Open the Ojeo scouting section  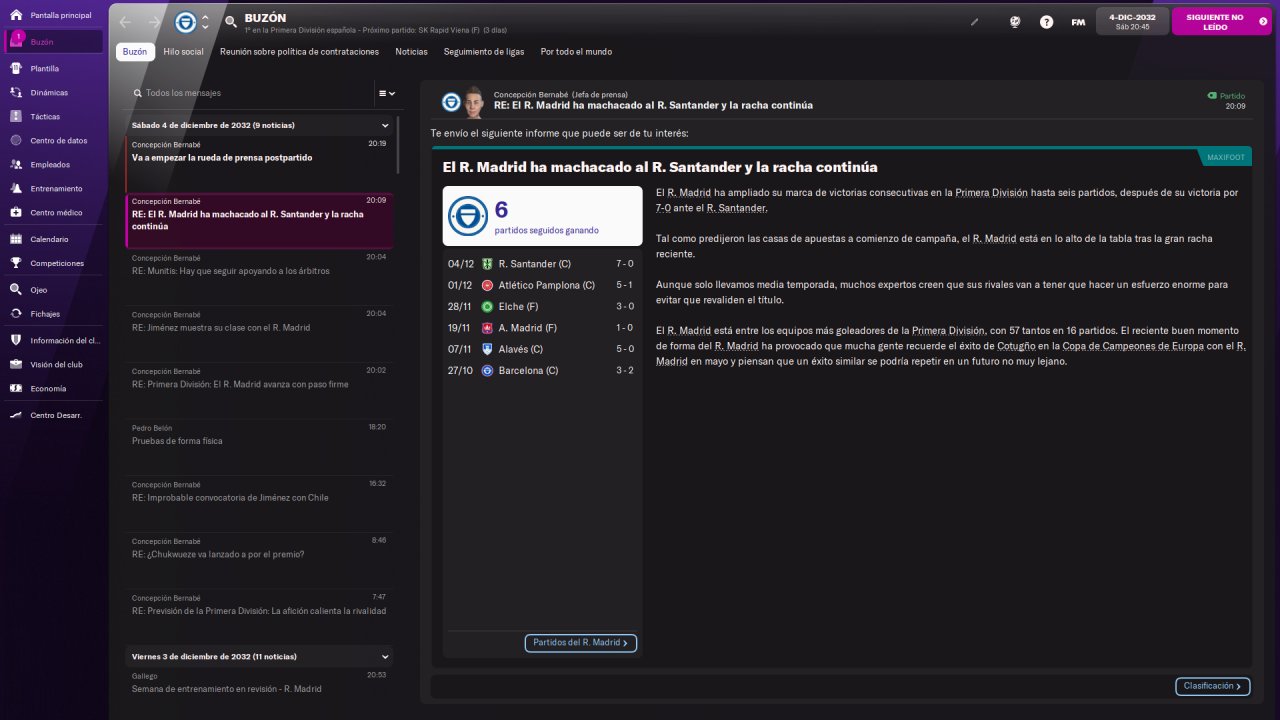54,290
